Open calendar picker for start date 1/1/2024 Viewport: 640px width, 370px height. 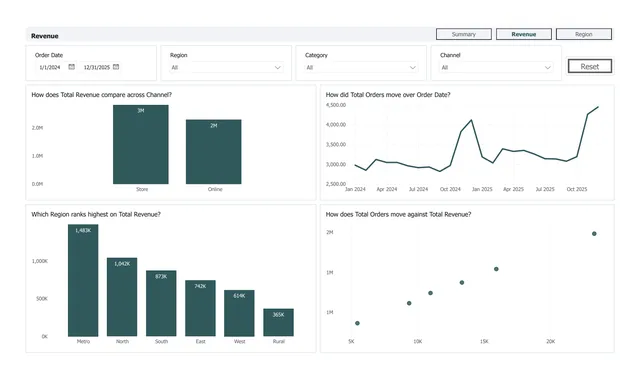[71, 67]
